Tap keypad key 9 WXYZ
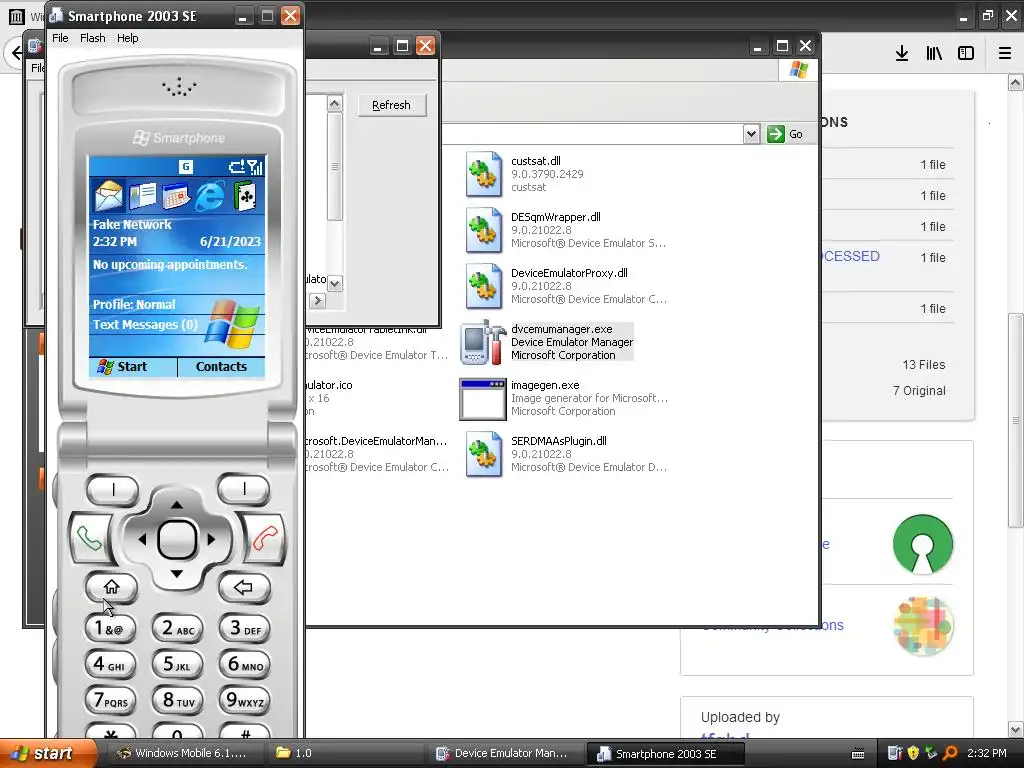This screenshot has width=1024, height=768. tap(244, 701)
